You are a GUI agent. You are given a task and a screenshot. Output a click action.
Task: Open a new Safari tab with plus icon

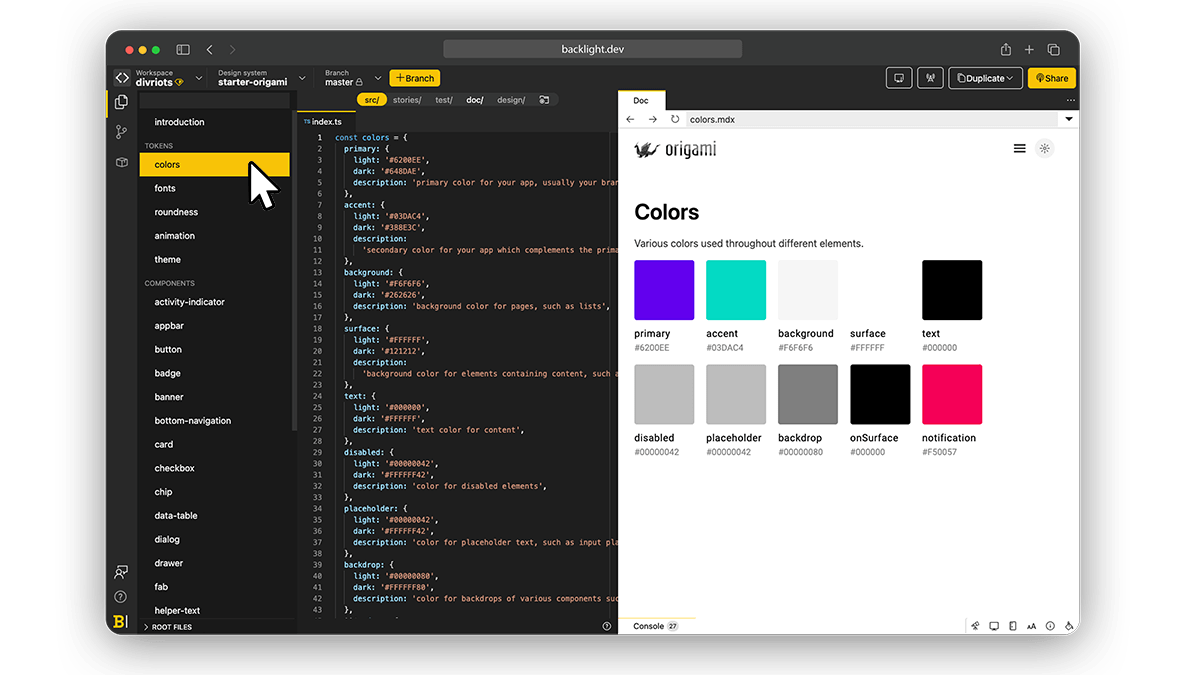[x=1030, y=49]
